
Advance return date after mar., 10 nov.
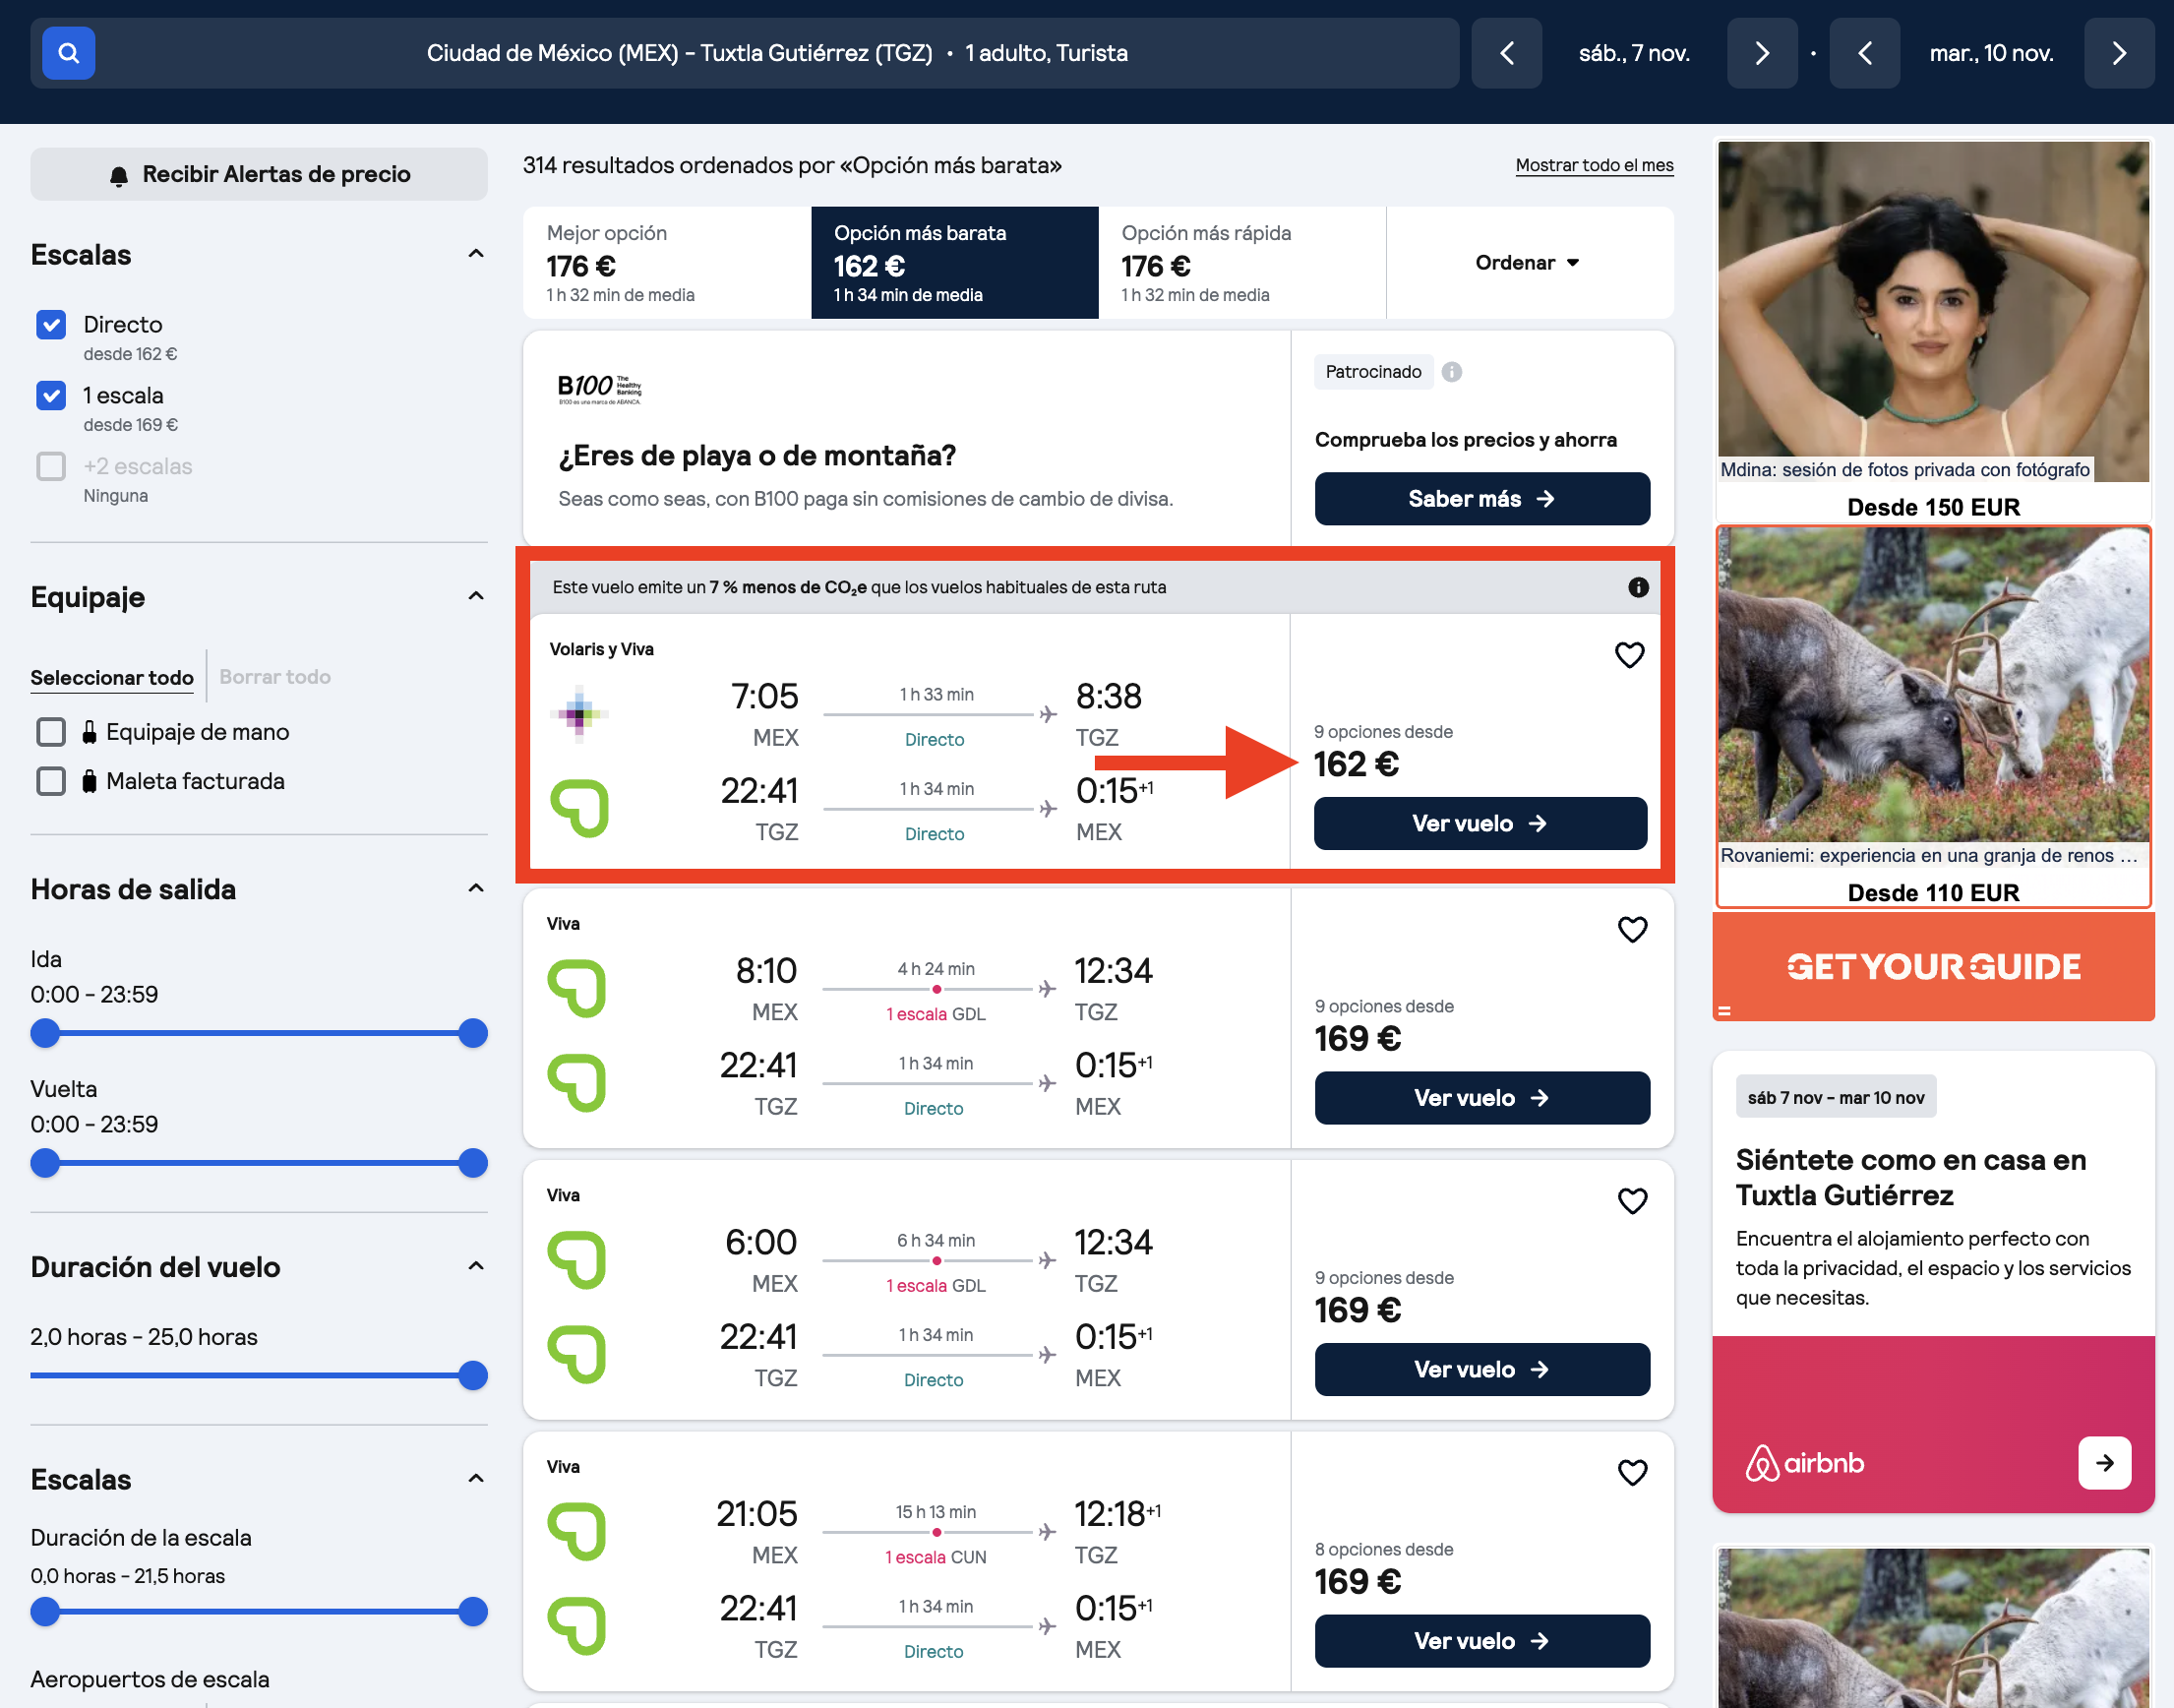pos(2119,53)
